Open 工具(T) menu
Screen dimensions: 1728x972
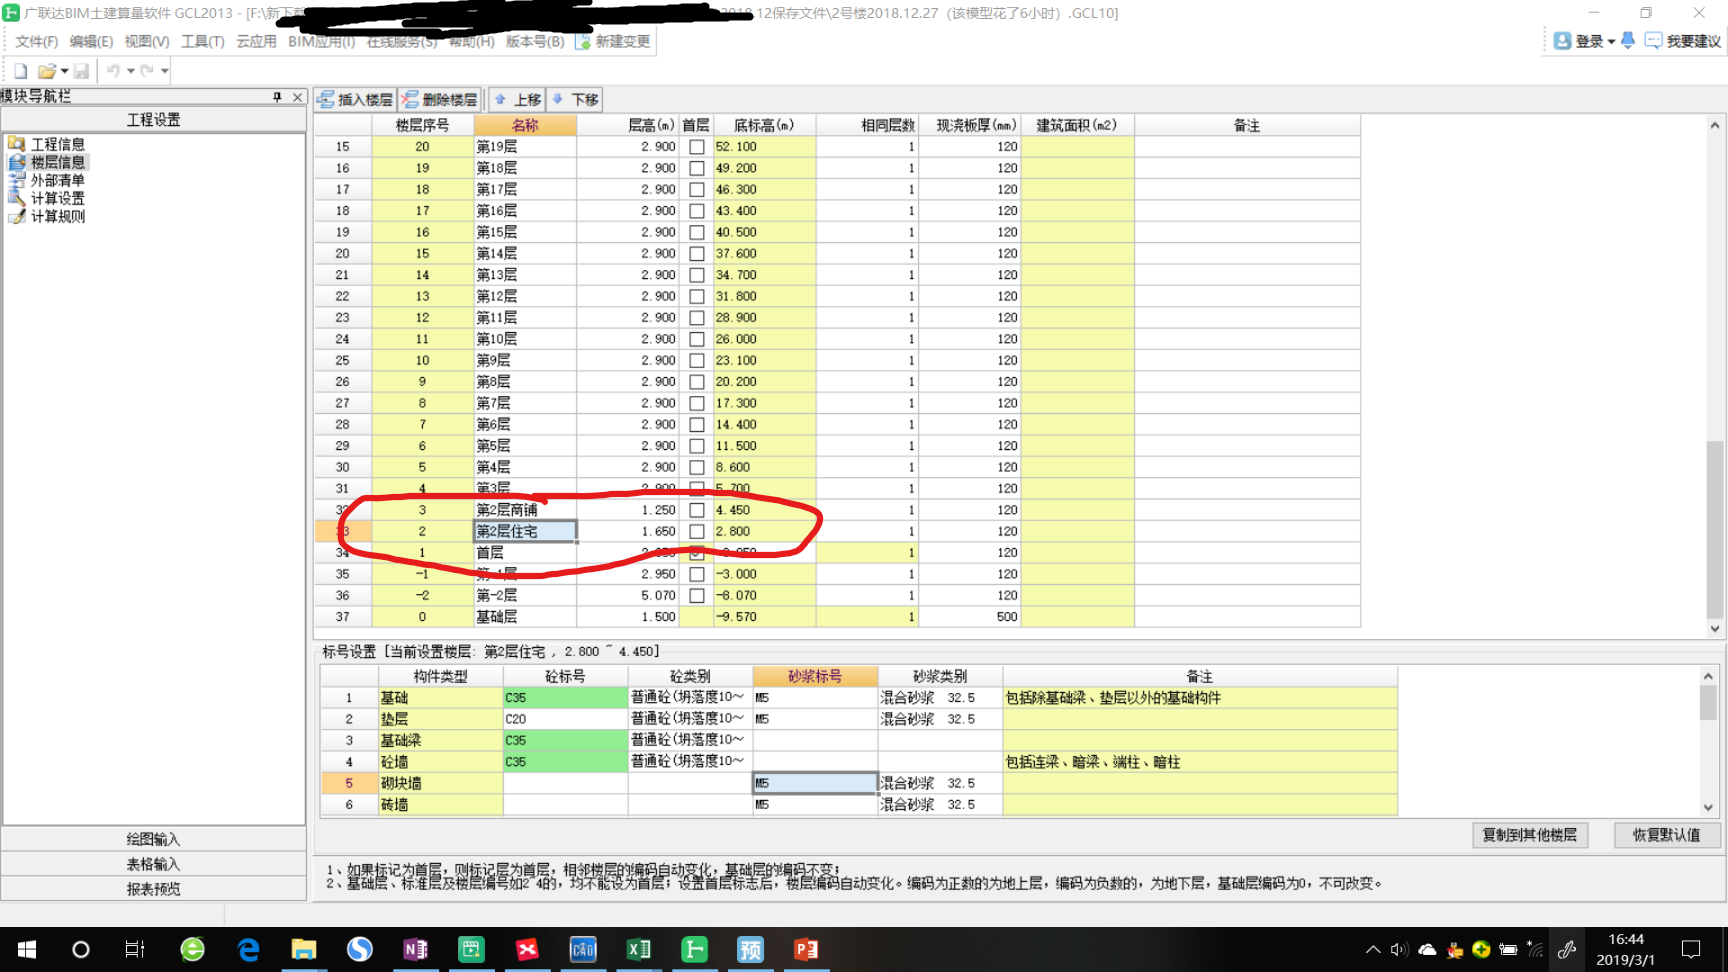(x=202, y=41)
